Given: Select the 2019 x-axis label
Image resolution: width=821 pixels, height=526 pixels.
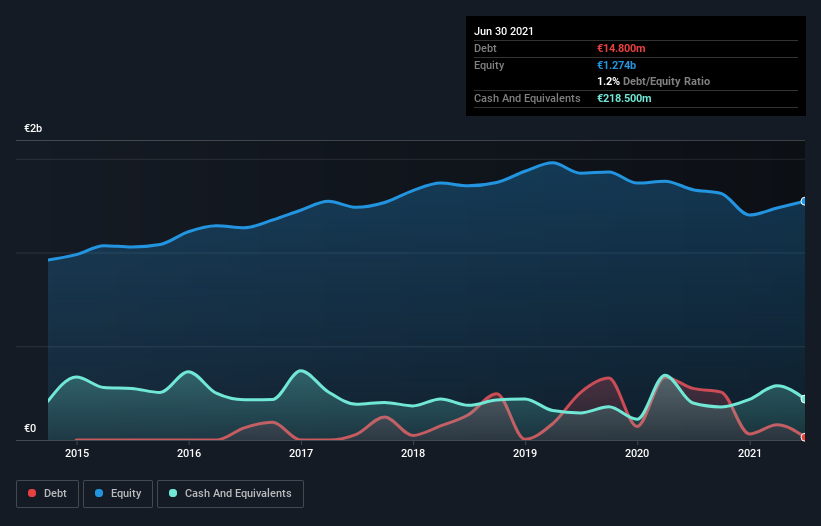Looking at the screenshot, I should coord(526,454).
